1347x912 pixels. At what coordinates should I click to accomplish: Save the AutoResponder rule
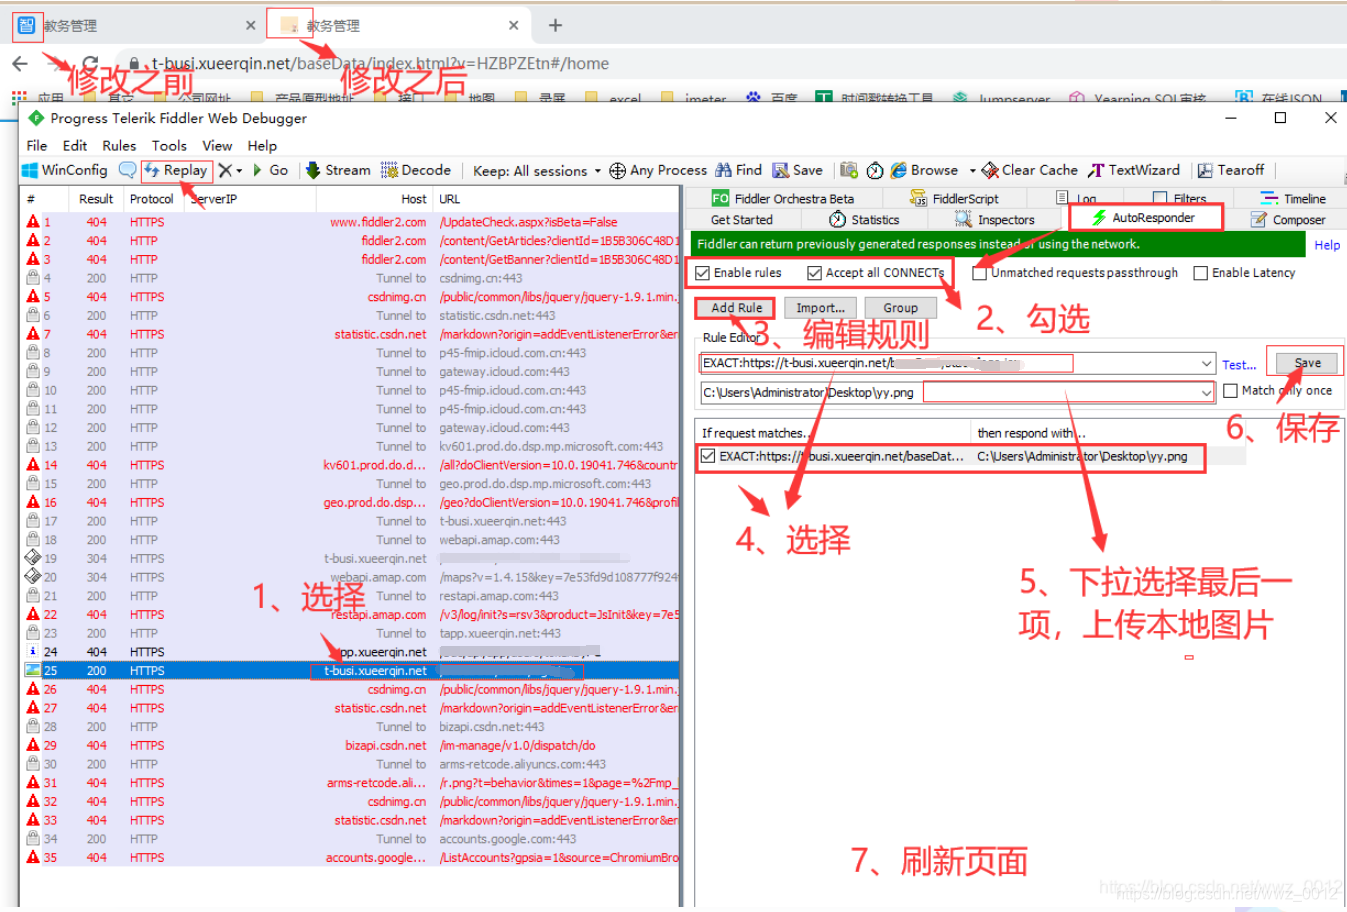point(1304,361)
